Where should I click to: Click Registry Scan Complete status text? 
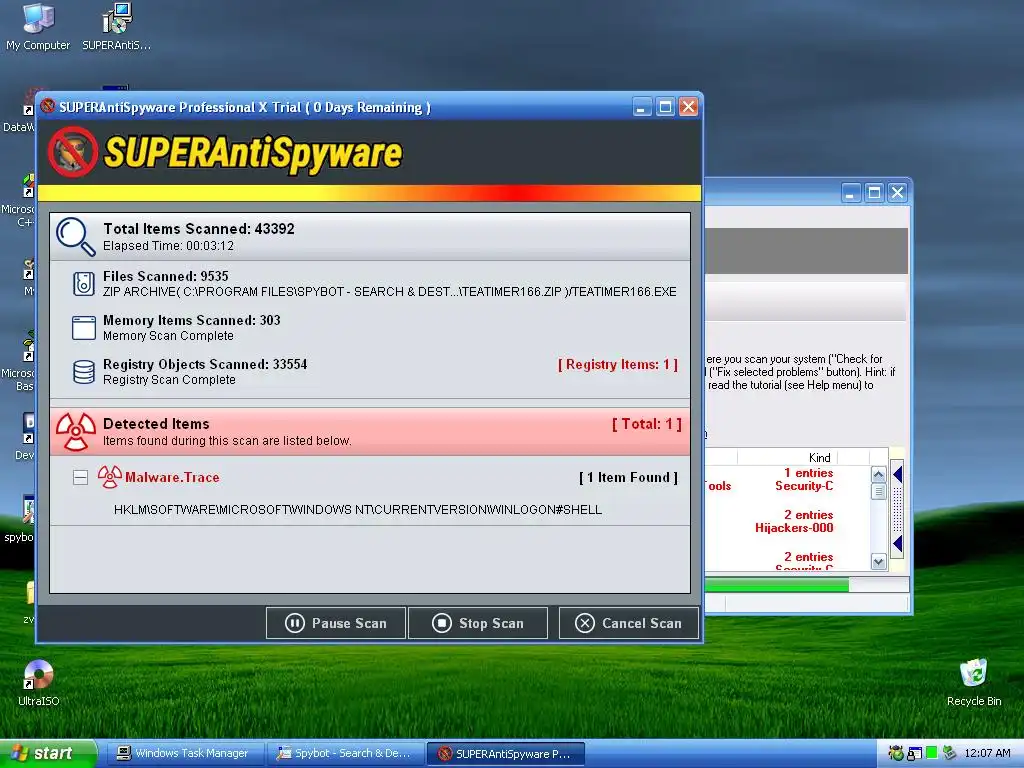coord(169,379)
